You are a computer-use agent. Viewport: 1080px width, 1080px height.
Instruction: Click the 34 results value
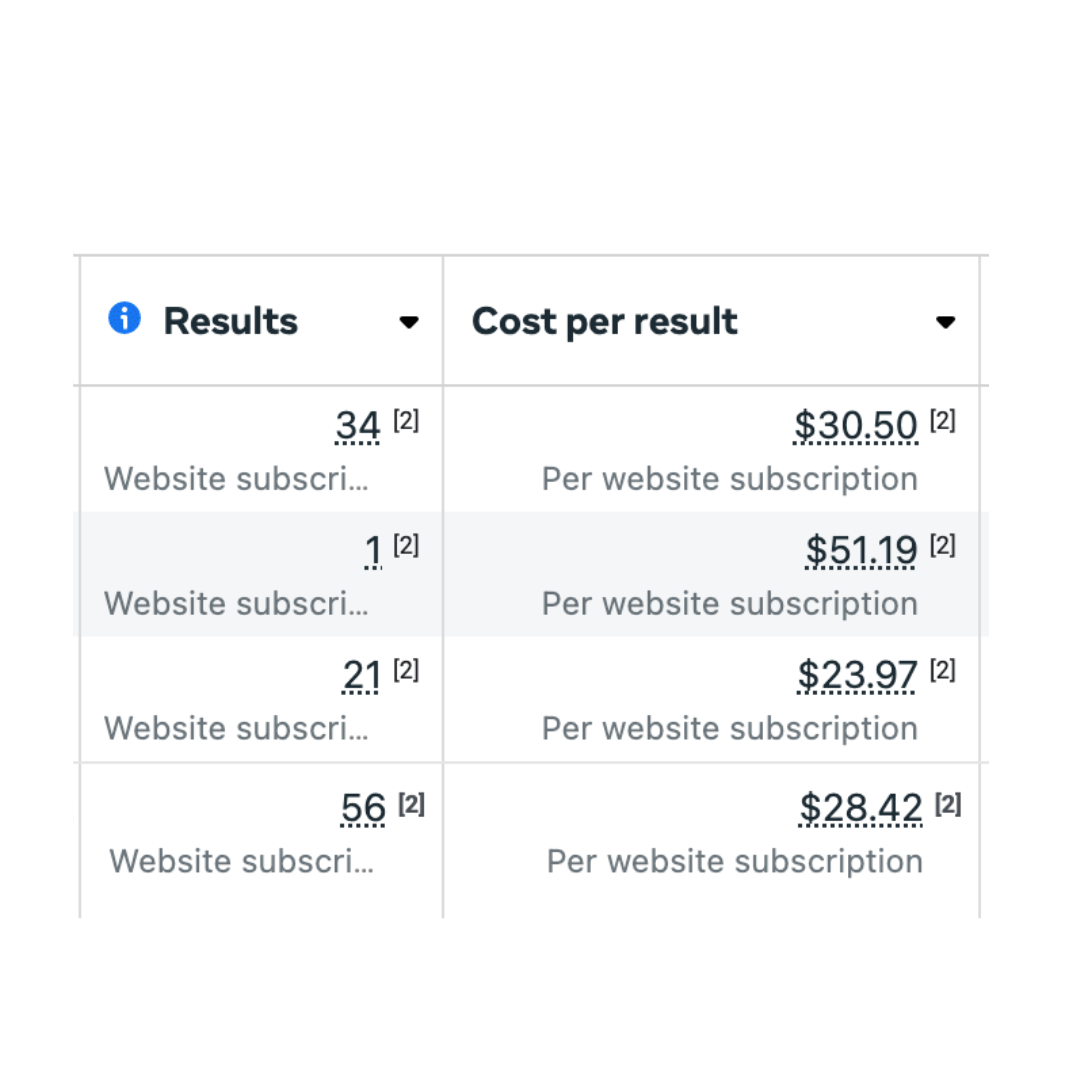click(x=358, y=427)
